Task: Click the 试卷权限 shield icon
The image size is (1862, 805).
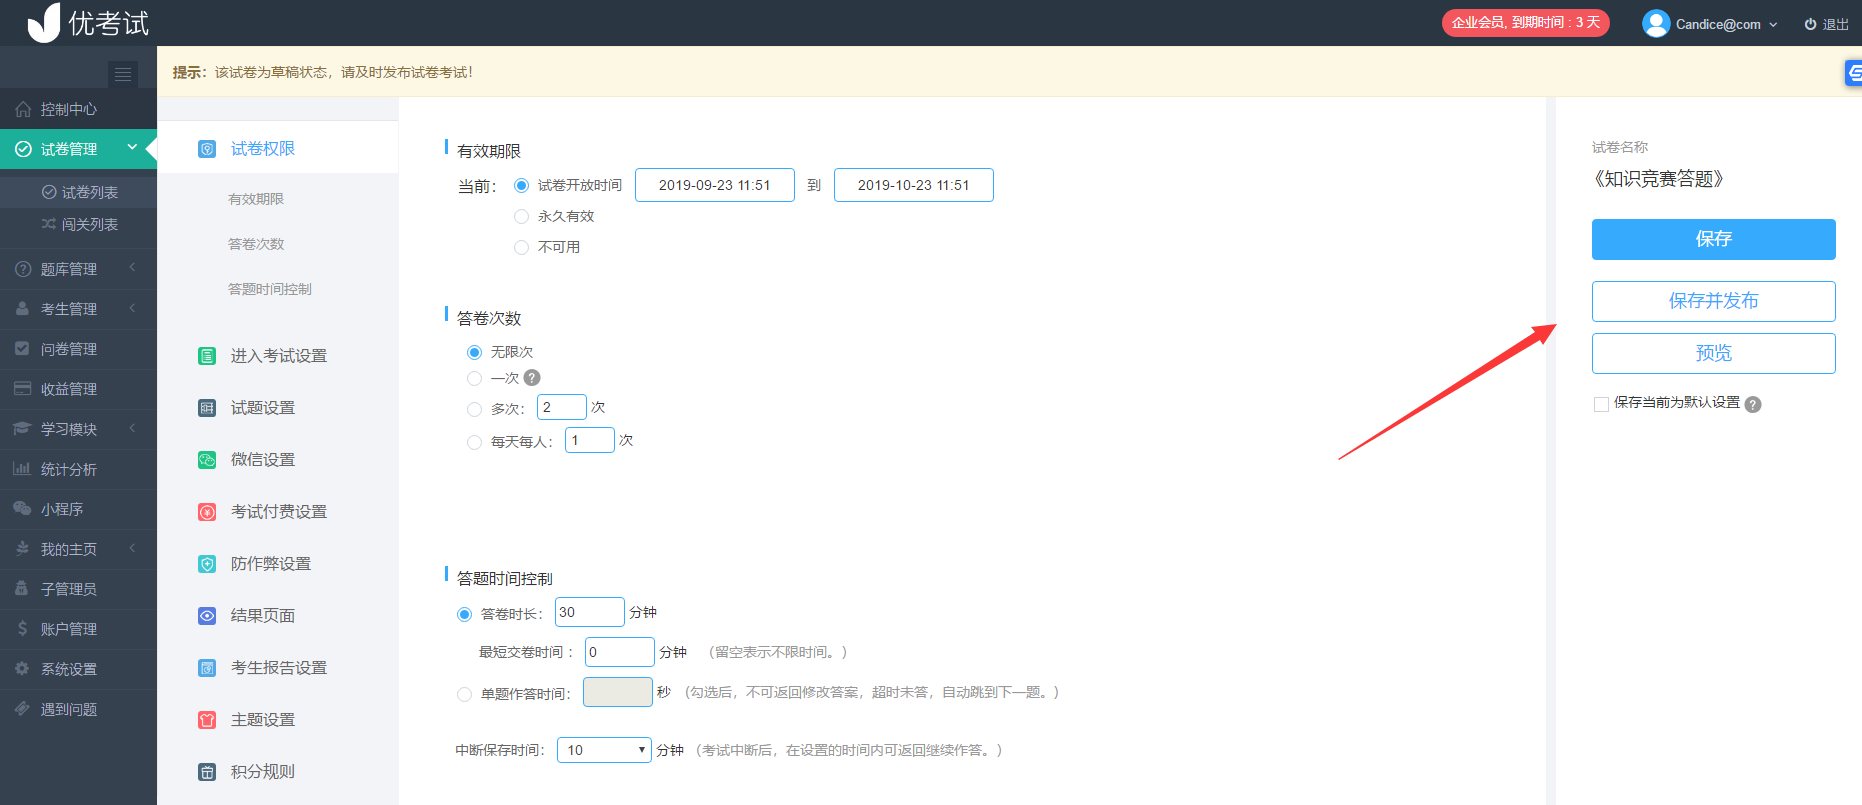Action: pos(207,149)
